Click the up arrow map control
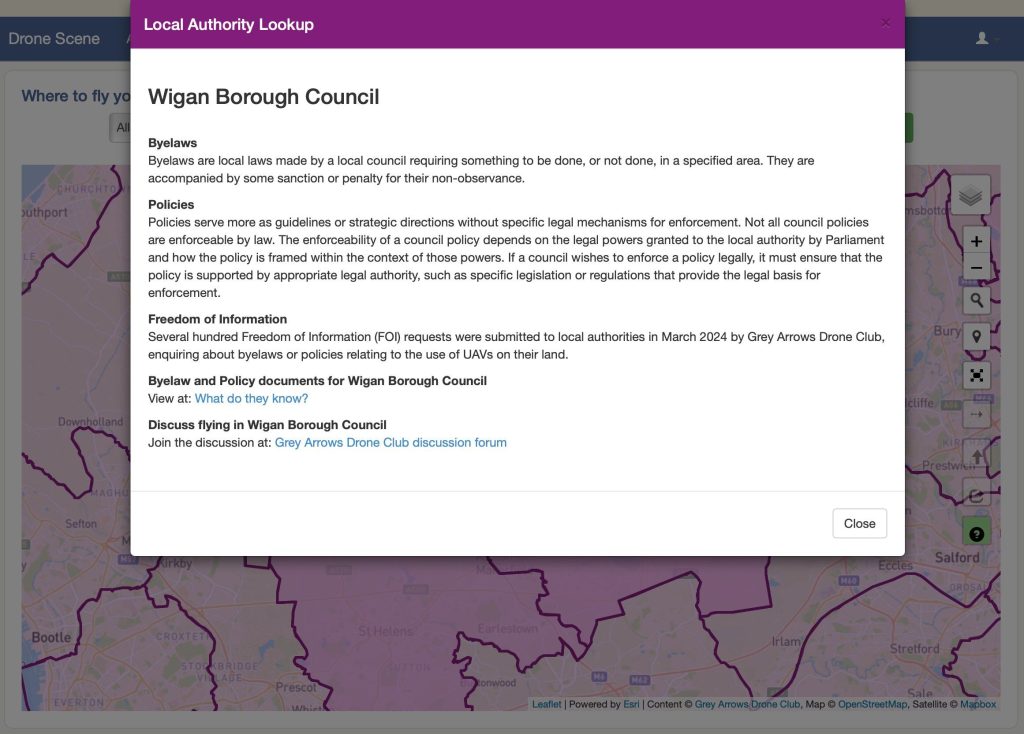Viewport: 1024px width, 734px height. (x=976, y=455)
